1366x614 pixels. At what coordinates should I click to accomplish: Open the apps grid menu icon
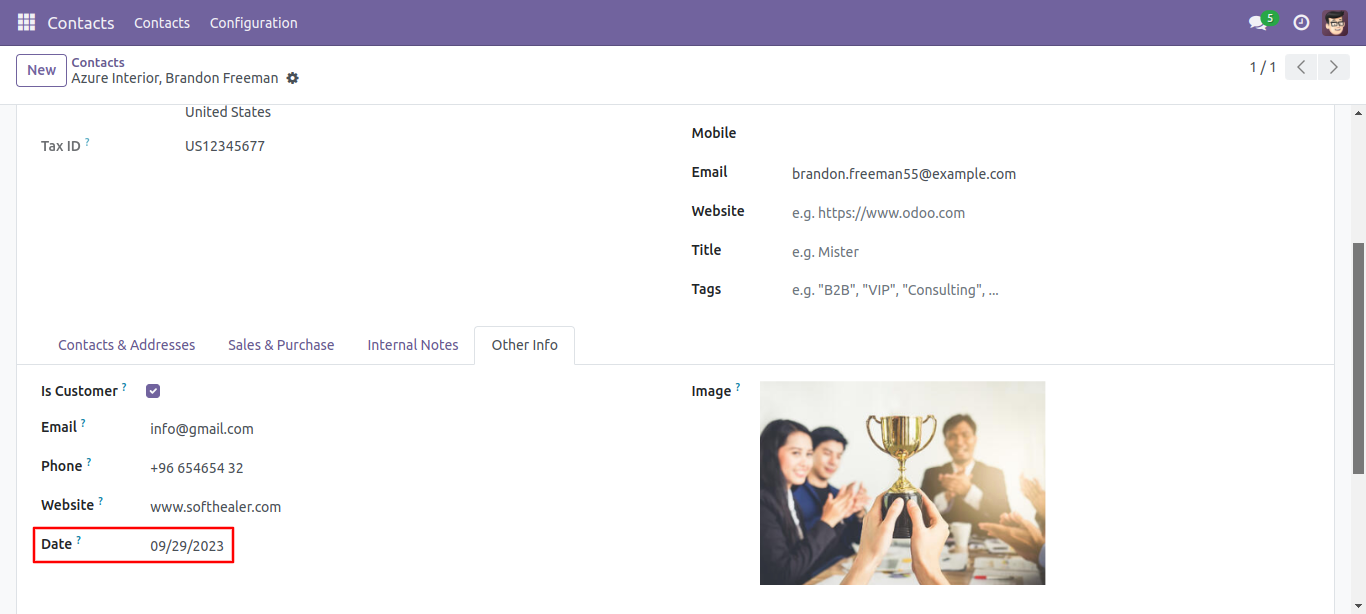(x=26, y=22)
